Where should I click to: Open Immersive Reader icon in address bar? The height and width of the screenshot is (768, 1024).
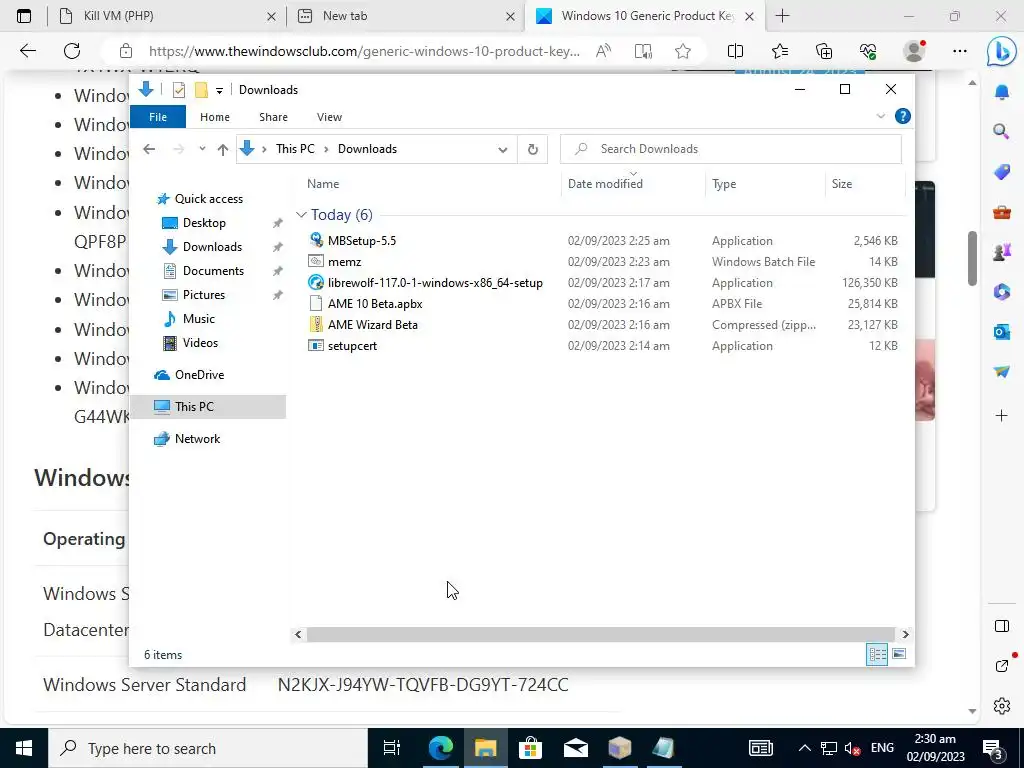pyautogui.click(x=643, y=51)
